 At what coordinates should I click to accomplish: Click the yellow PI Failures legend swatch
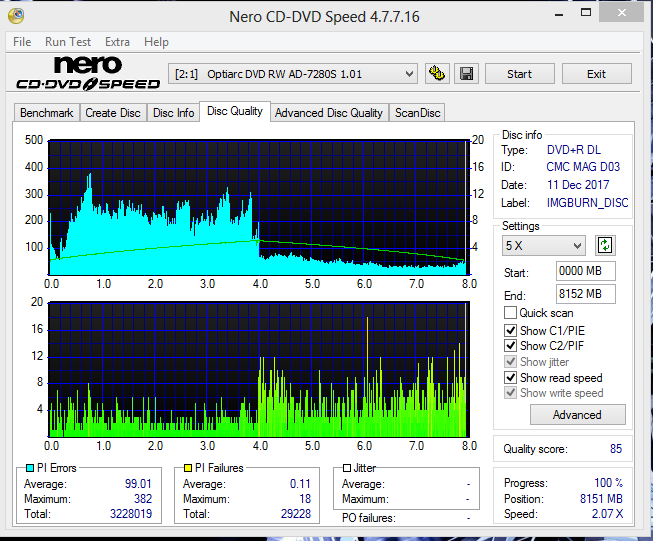pyautogui.click(x=188, y=468)
